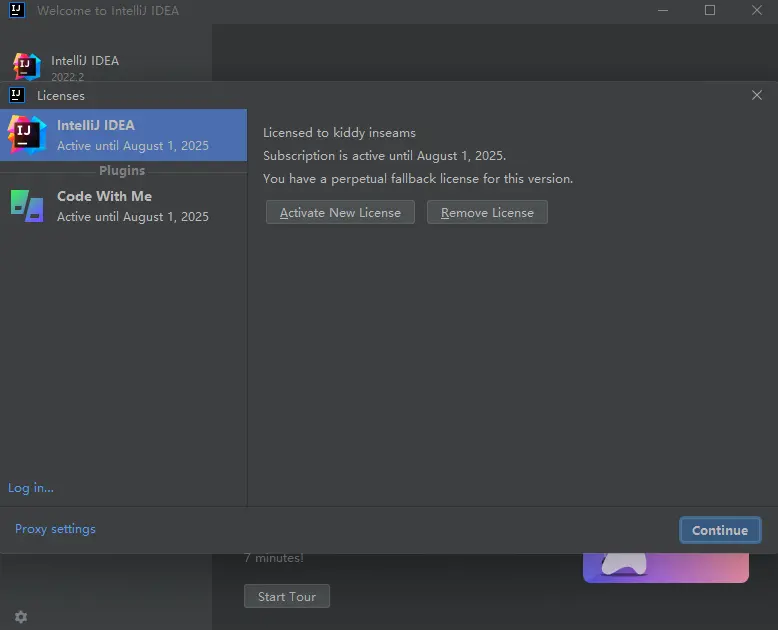Image resolution: width=778 pixels, height=630 pixels.
Task: Click the Code With Me plugin icon
Action: (x=27, y=206)
